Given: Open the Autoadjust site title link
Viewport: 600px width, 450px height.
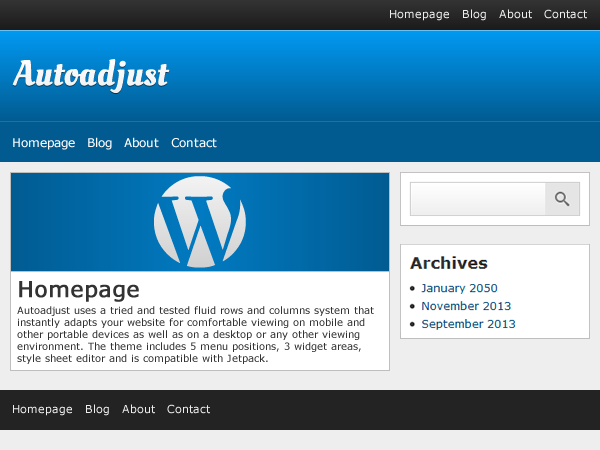Looking at the screenshot, I should (x=91, y=74).
